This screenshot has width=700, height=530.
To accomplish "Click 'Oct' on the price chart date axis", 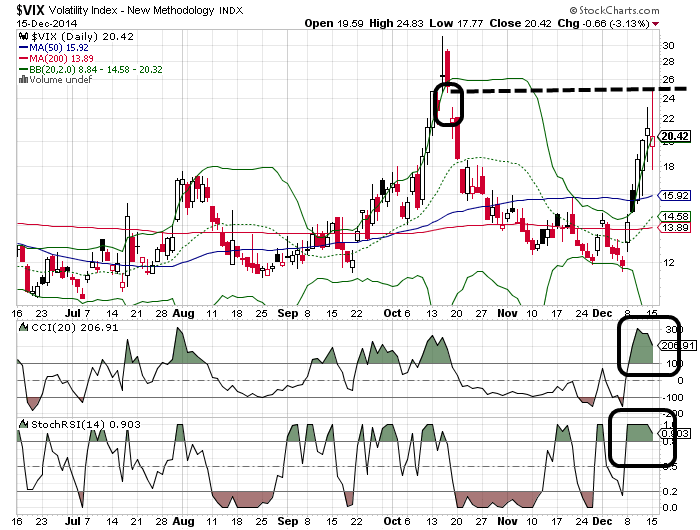I will pos(392,313).
